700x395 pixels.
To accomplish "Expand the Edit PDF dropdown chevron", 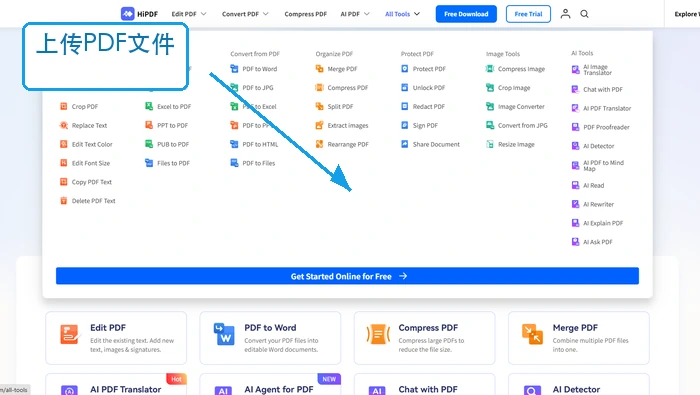I will point(204,14).
